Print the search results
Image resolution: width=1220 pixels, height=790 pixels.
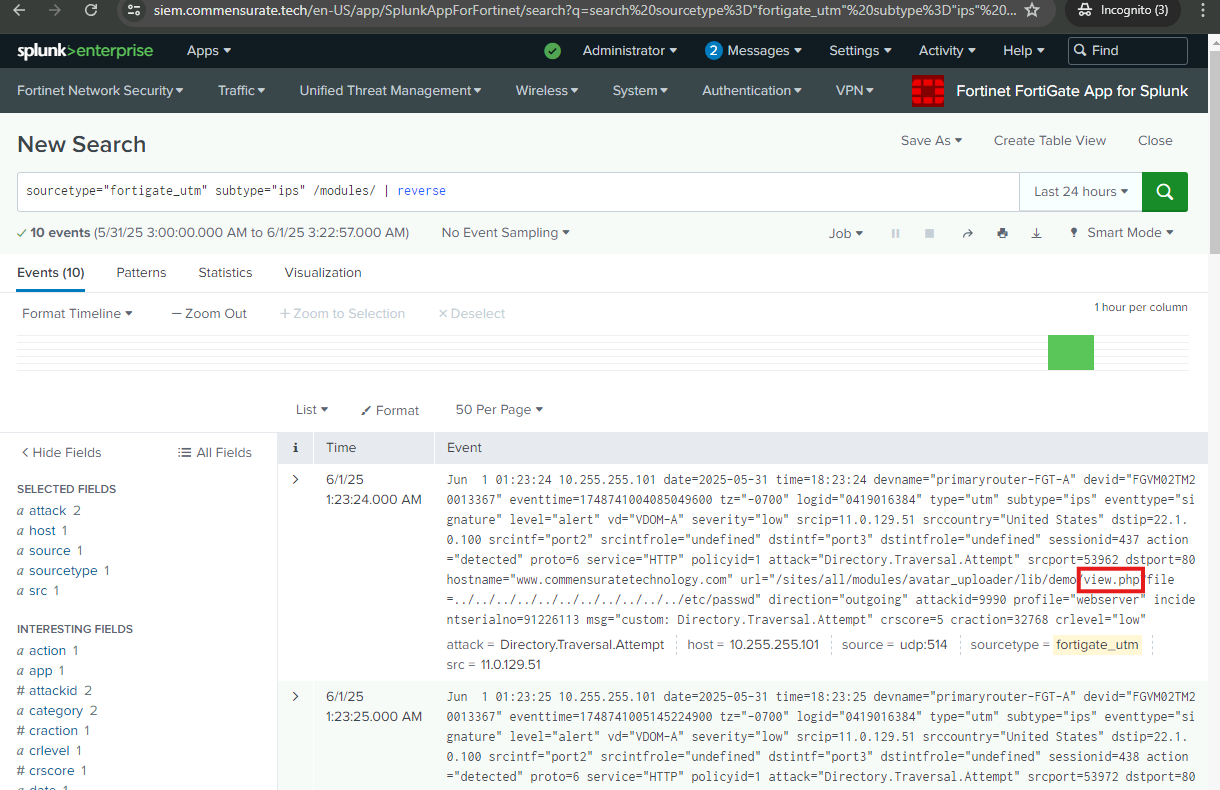pyautogui.click(x=1002, y=233)
